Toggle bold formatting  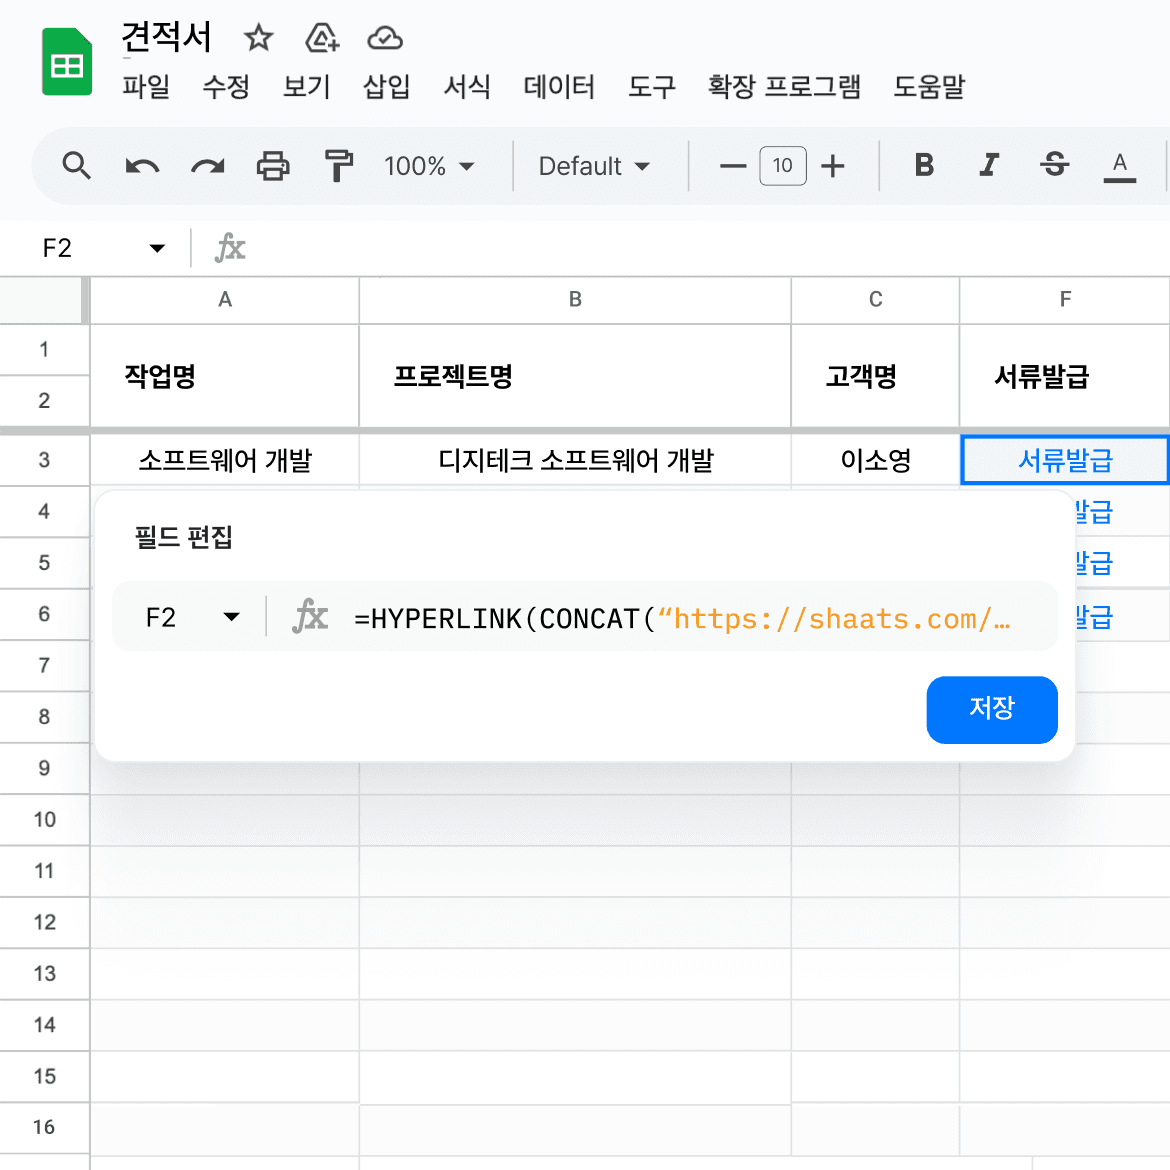click(x=924, y=165)
